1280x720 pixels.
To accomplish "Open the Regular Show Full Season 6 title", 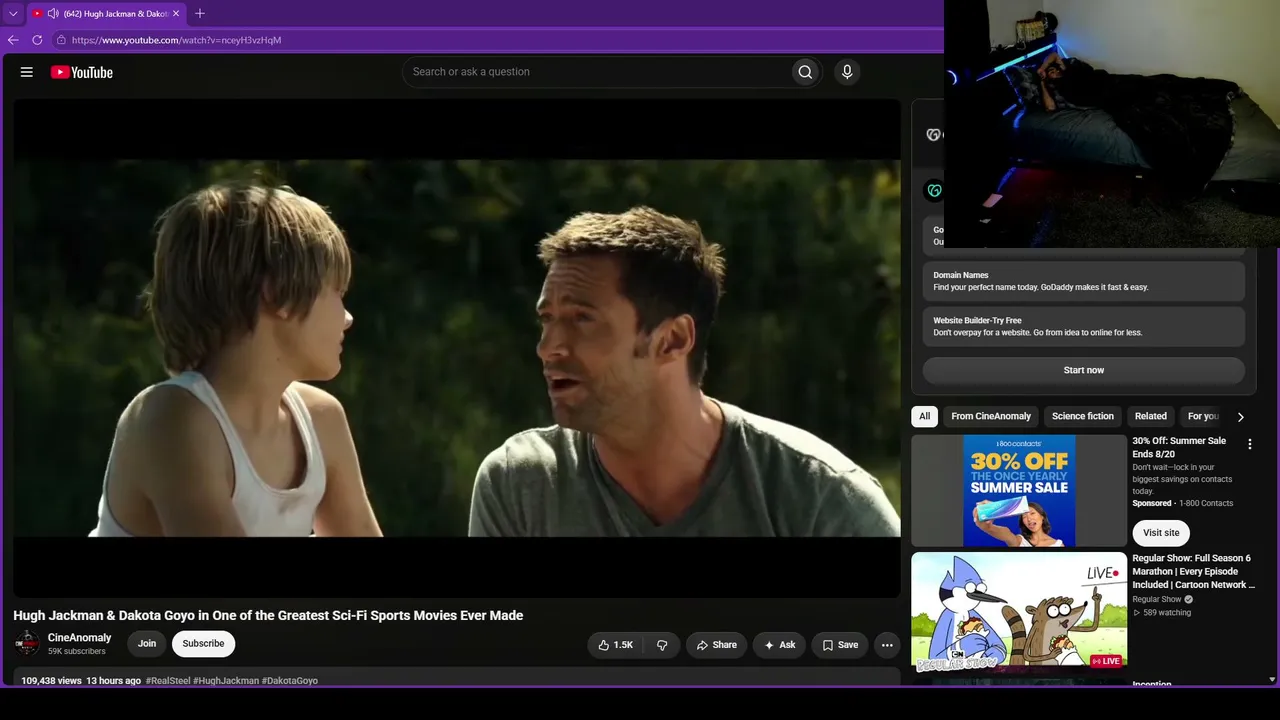I will pyautogui.click(x=1193, y=571).
